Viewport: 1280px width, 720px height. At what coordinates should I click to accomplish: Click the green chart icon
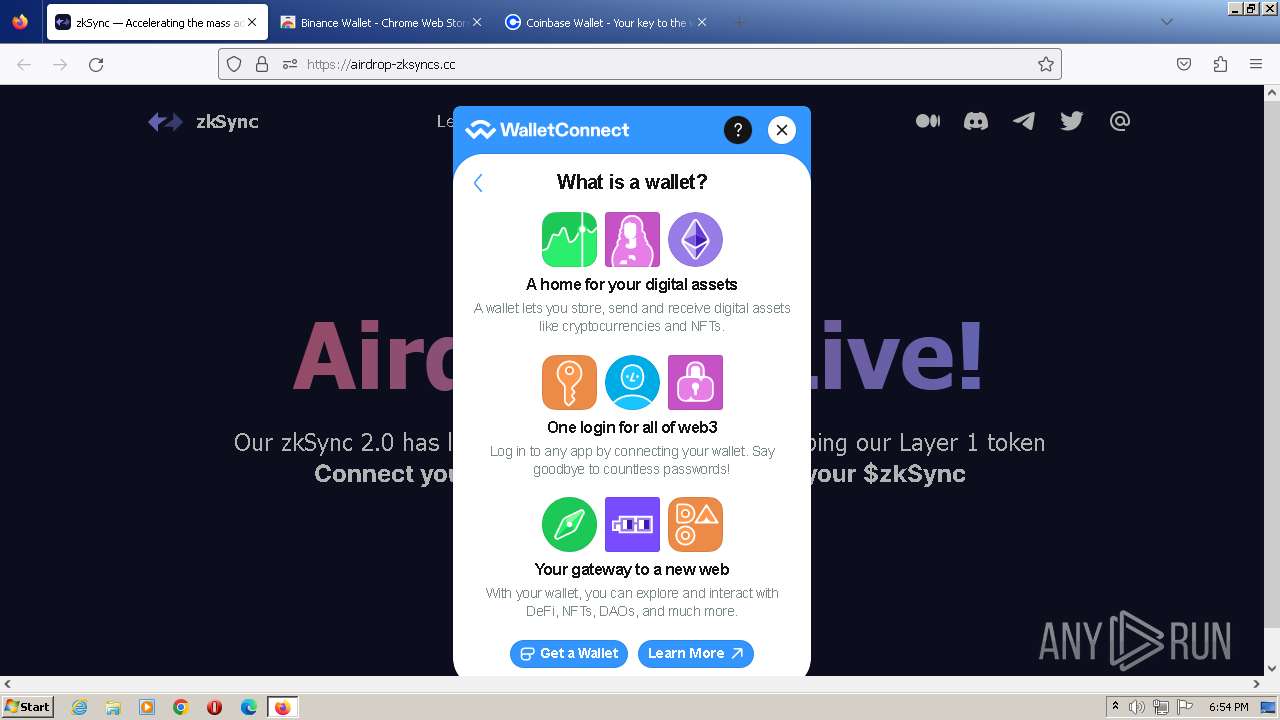(569, 240)
